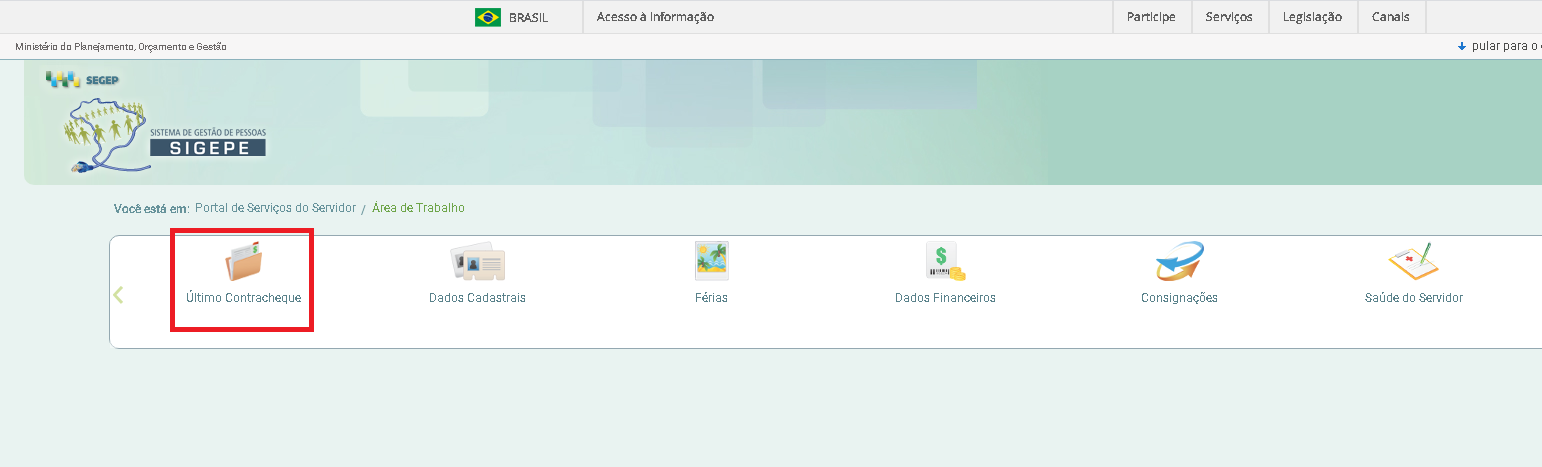Viewport: 1542px width, 467px height.
Task: Open the Canais menu item
Action: click(x=1391, y=17)
